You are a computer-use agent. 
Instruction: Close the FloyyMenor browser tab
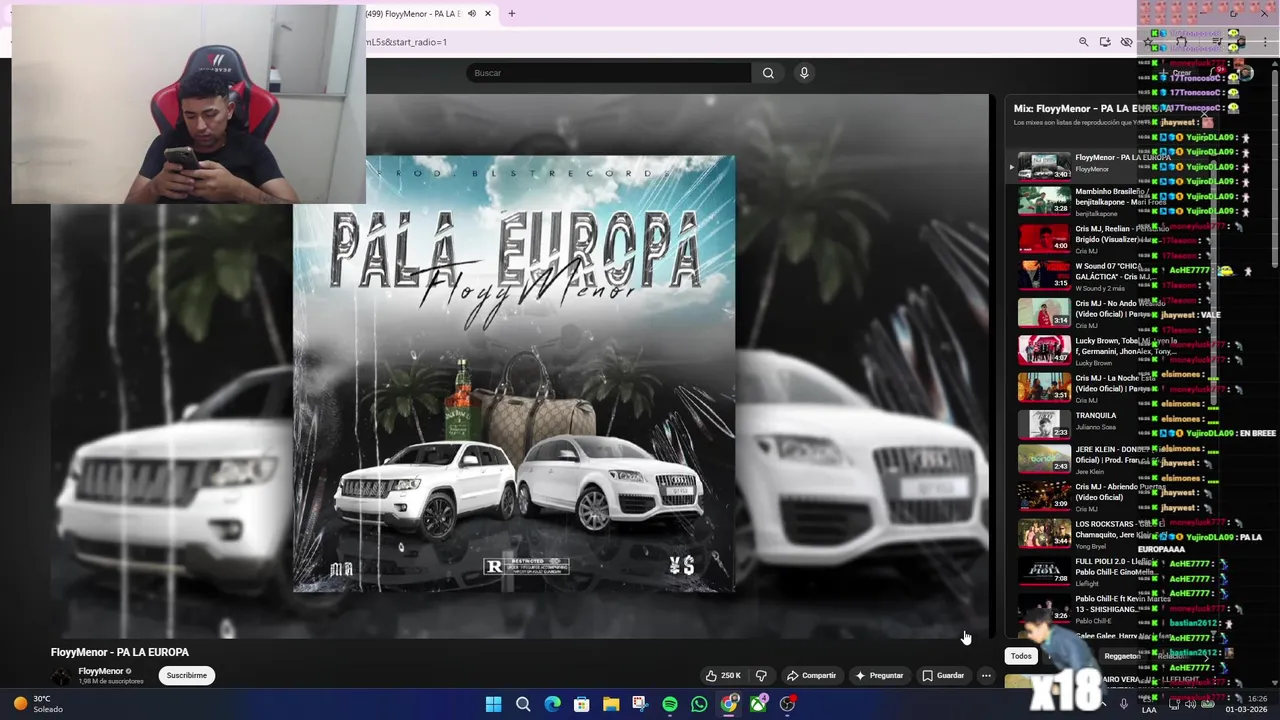pos(488,14)
